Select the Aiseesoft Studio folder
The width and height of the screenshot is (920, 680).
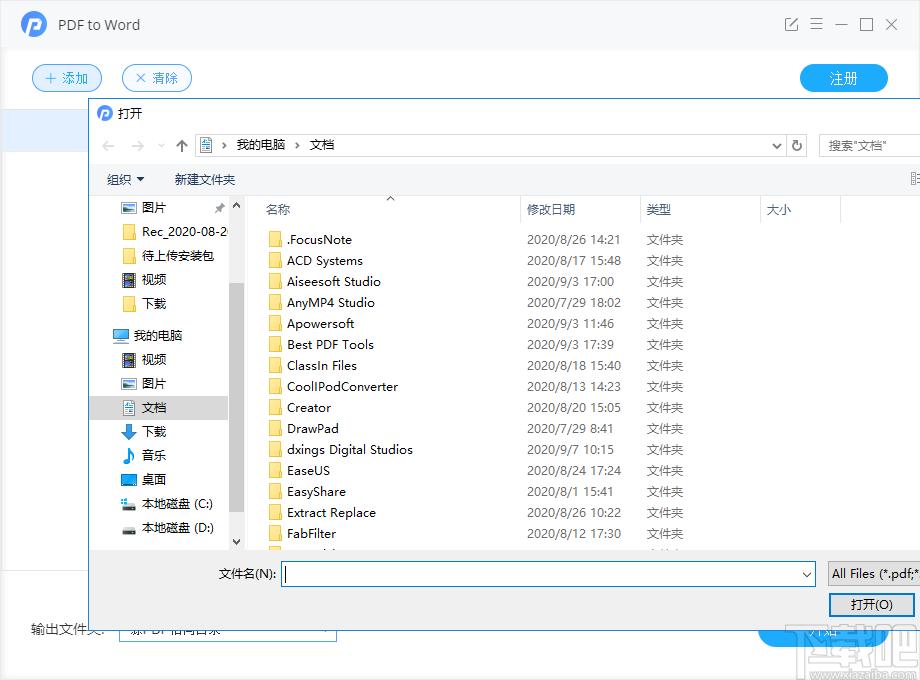[x=333, y=282]
